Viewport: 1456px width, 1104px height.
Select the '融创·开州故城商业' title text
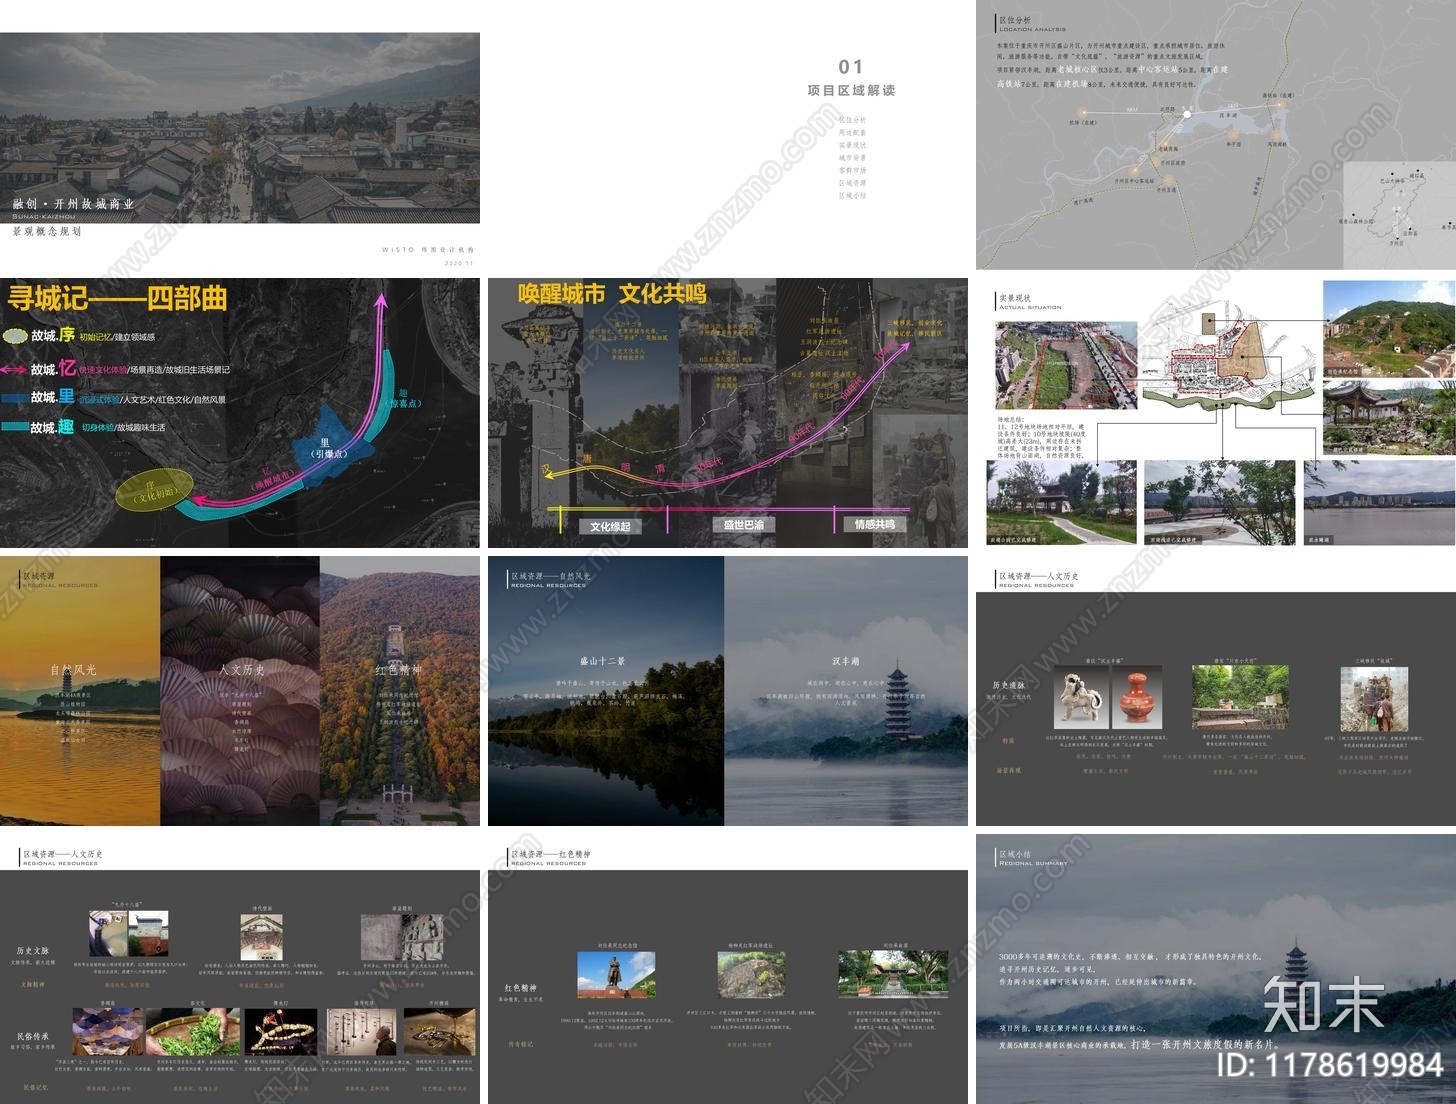[74, 204]
